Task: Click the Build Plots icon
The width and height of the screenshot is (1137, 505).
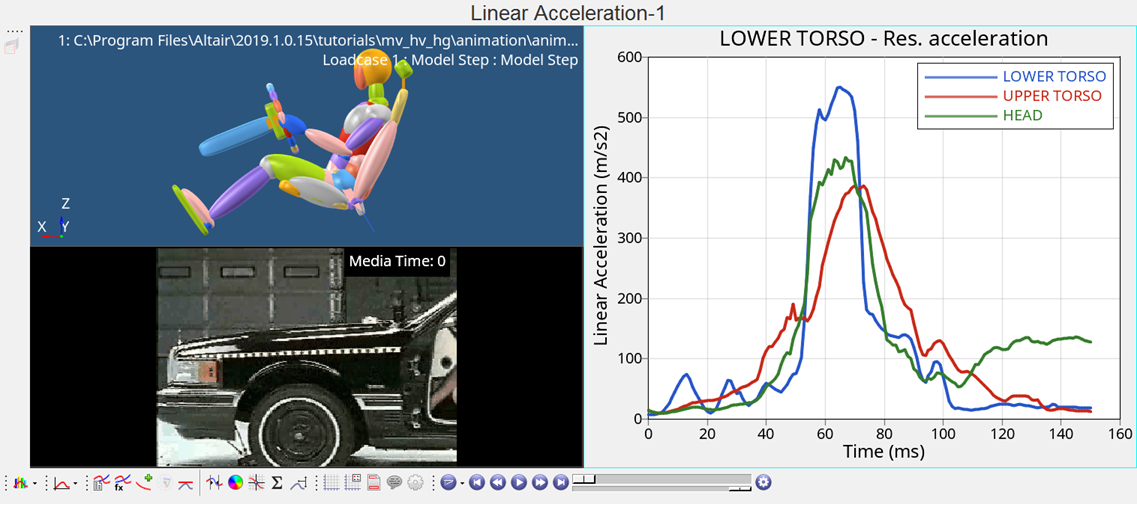Action: point(19,483)
